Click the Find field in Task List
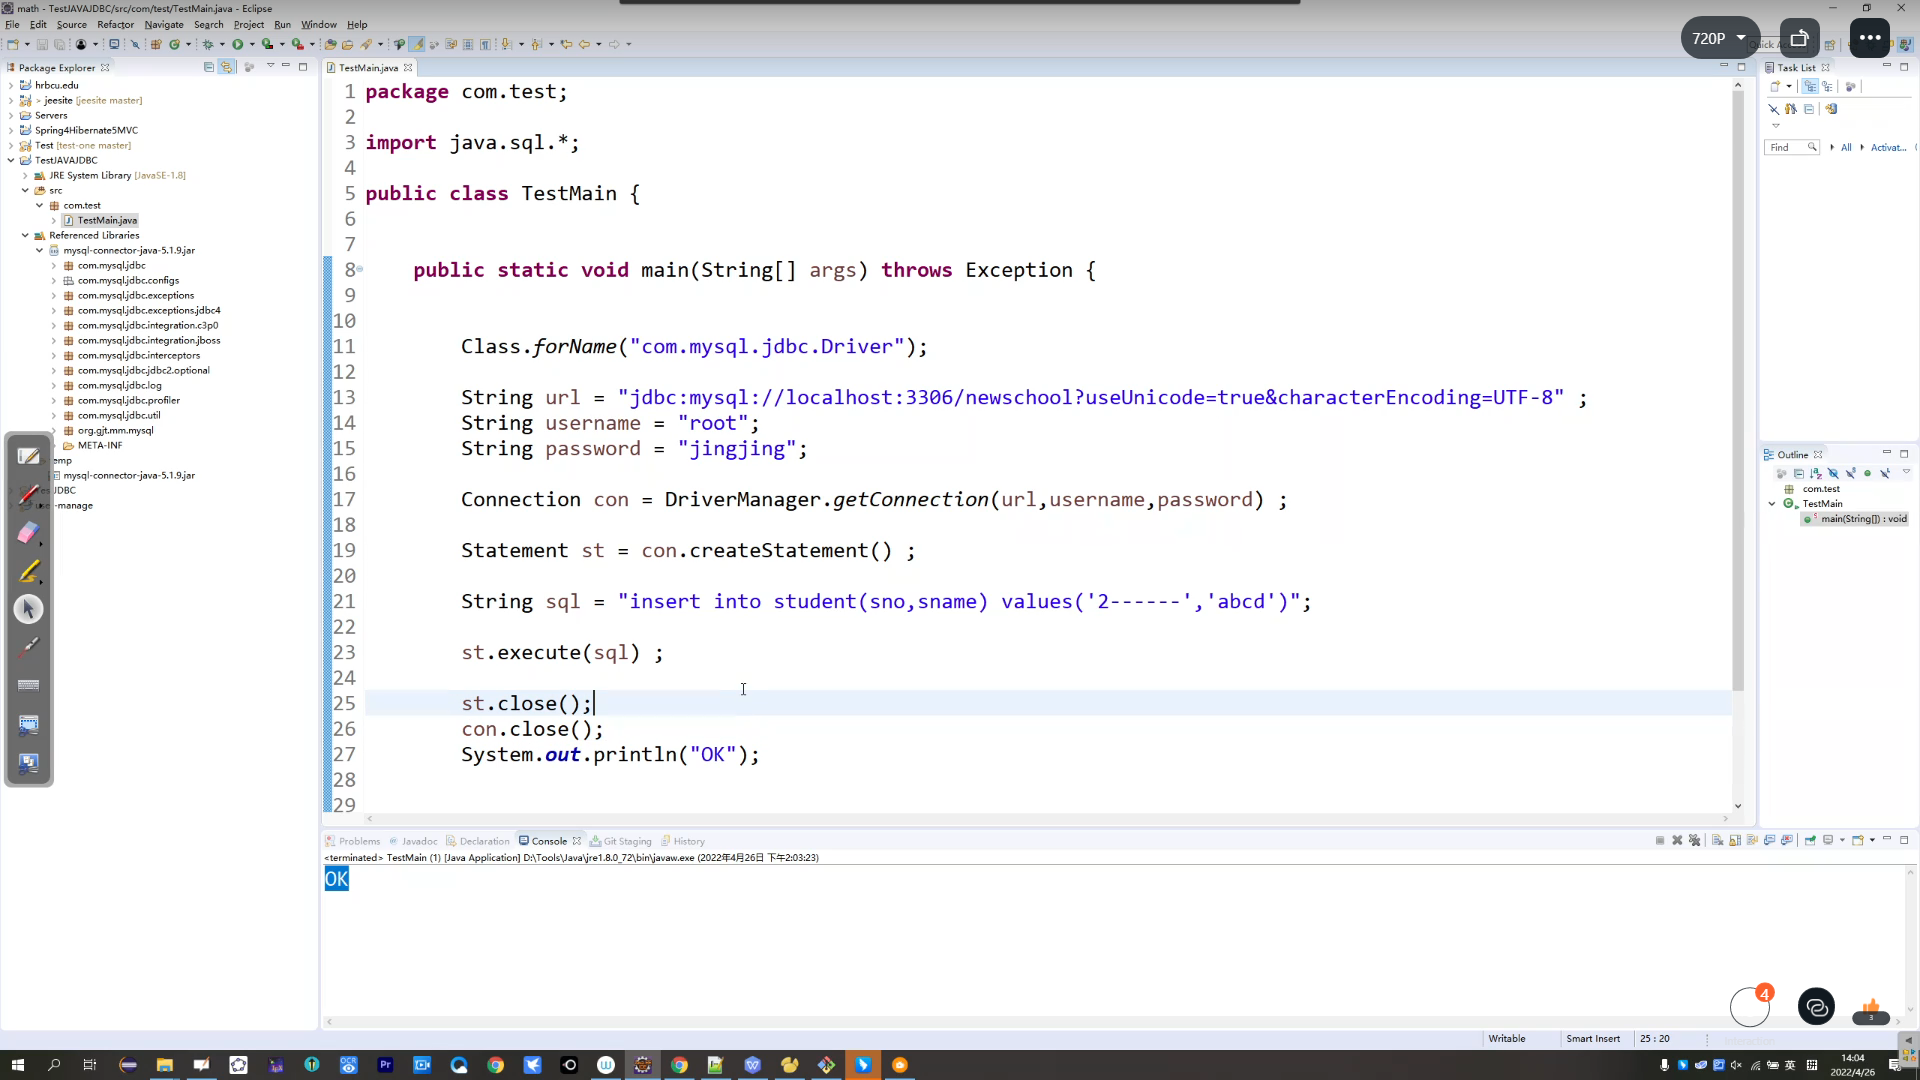The width and height of the screenshot is (1920, 1080). (x=1791, y=147)
